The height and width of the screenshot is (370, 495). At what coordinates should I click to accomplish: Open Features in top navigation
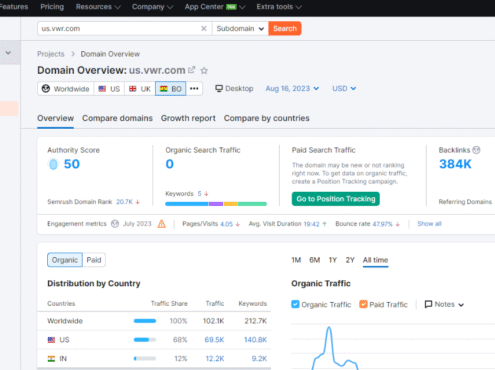14,7
